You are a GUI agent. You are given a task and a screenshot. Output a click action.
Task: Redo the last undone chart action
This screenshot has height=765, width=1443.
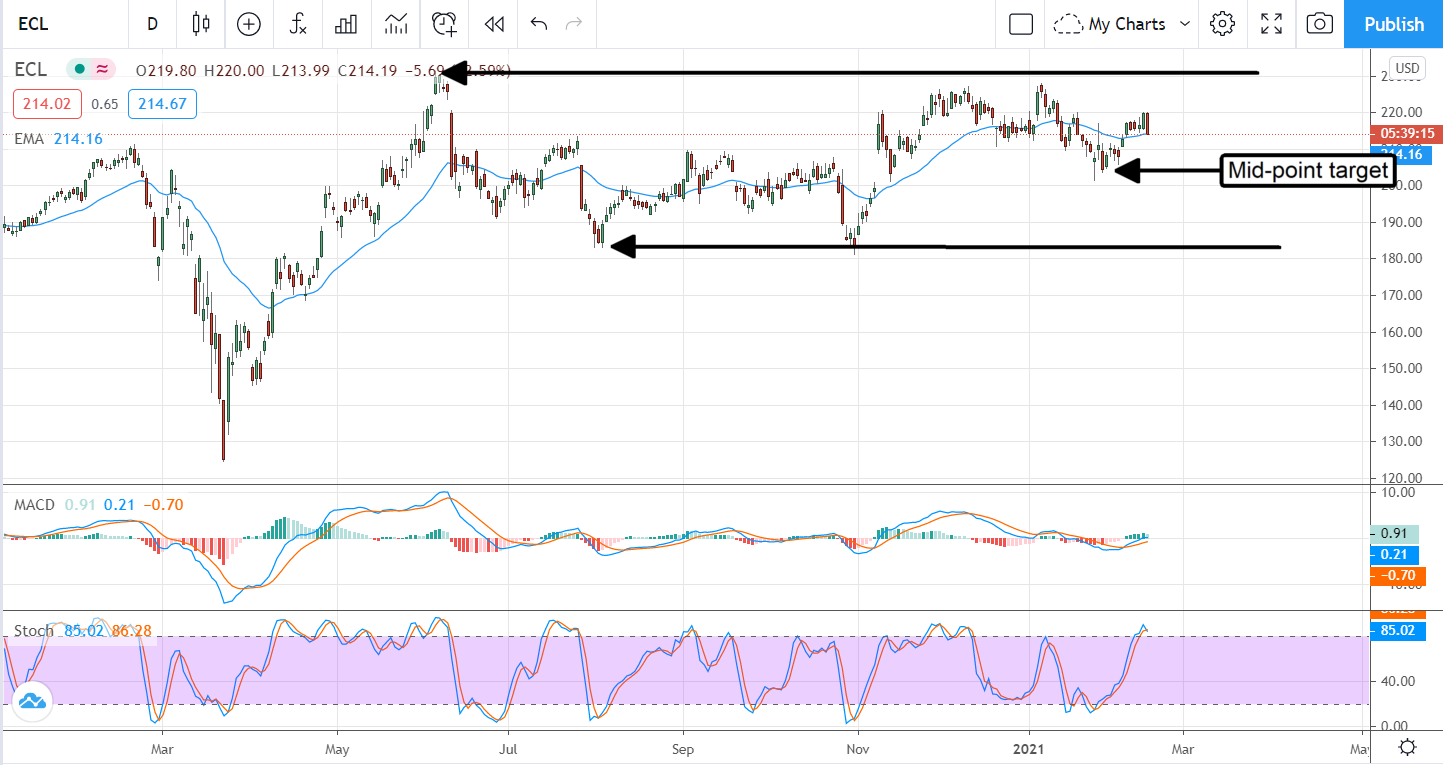pos(574,24)
